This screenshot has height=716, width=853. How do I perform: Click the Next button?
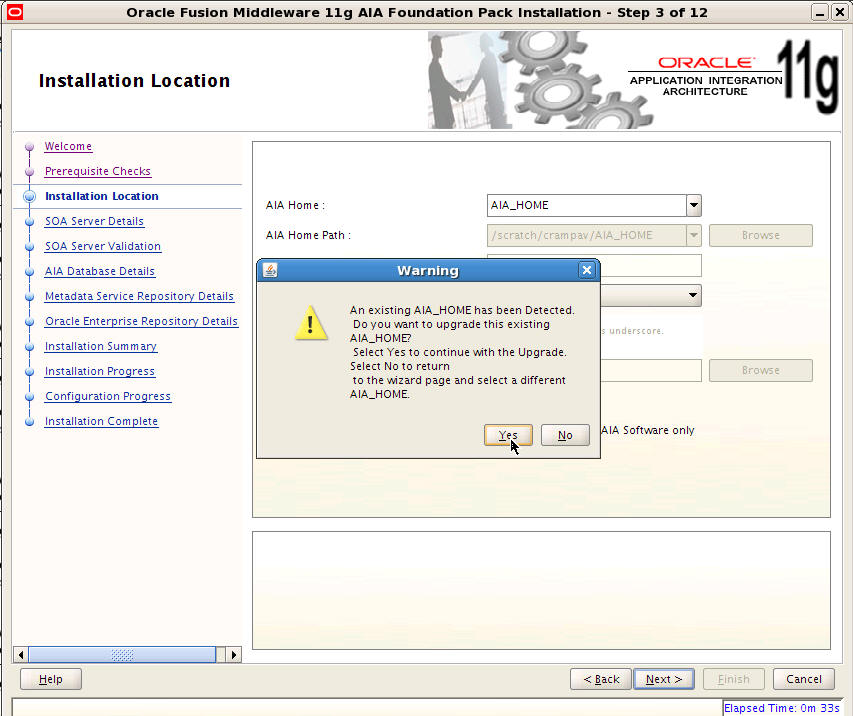coord(664,680)
